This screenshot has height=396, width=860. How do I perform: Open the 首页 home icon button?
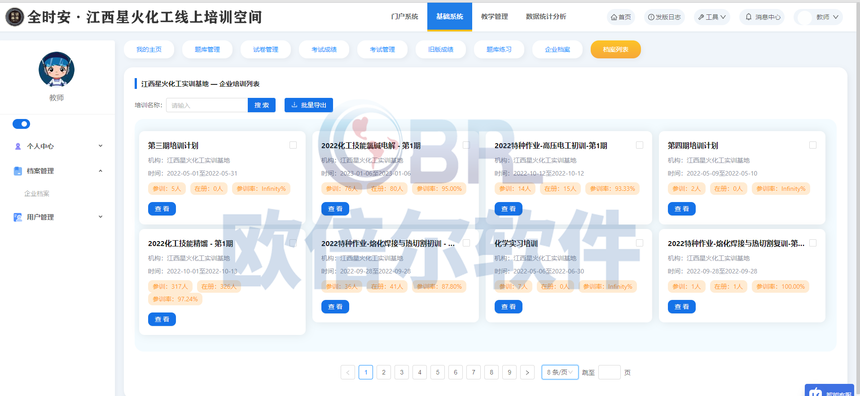[620, 17]
